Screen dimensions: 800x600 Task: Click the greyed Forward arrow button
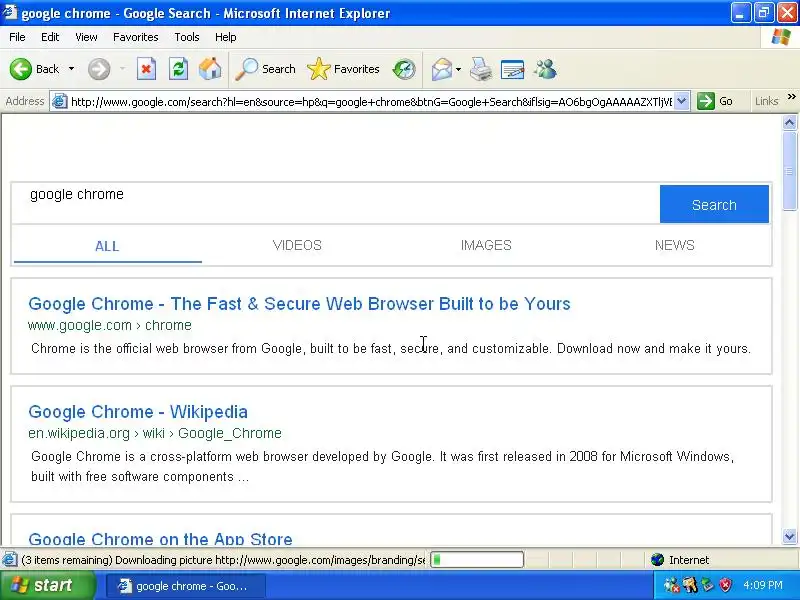(99, 69)
